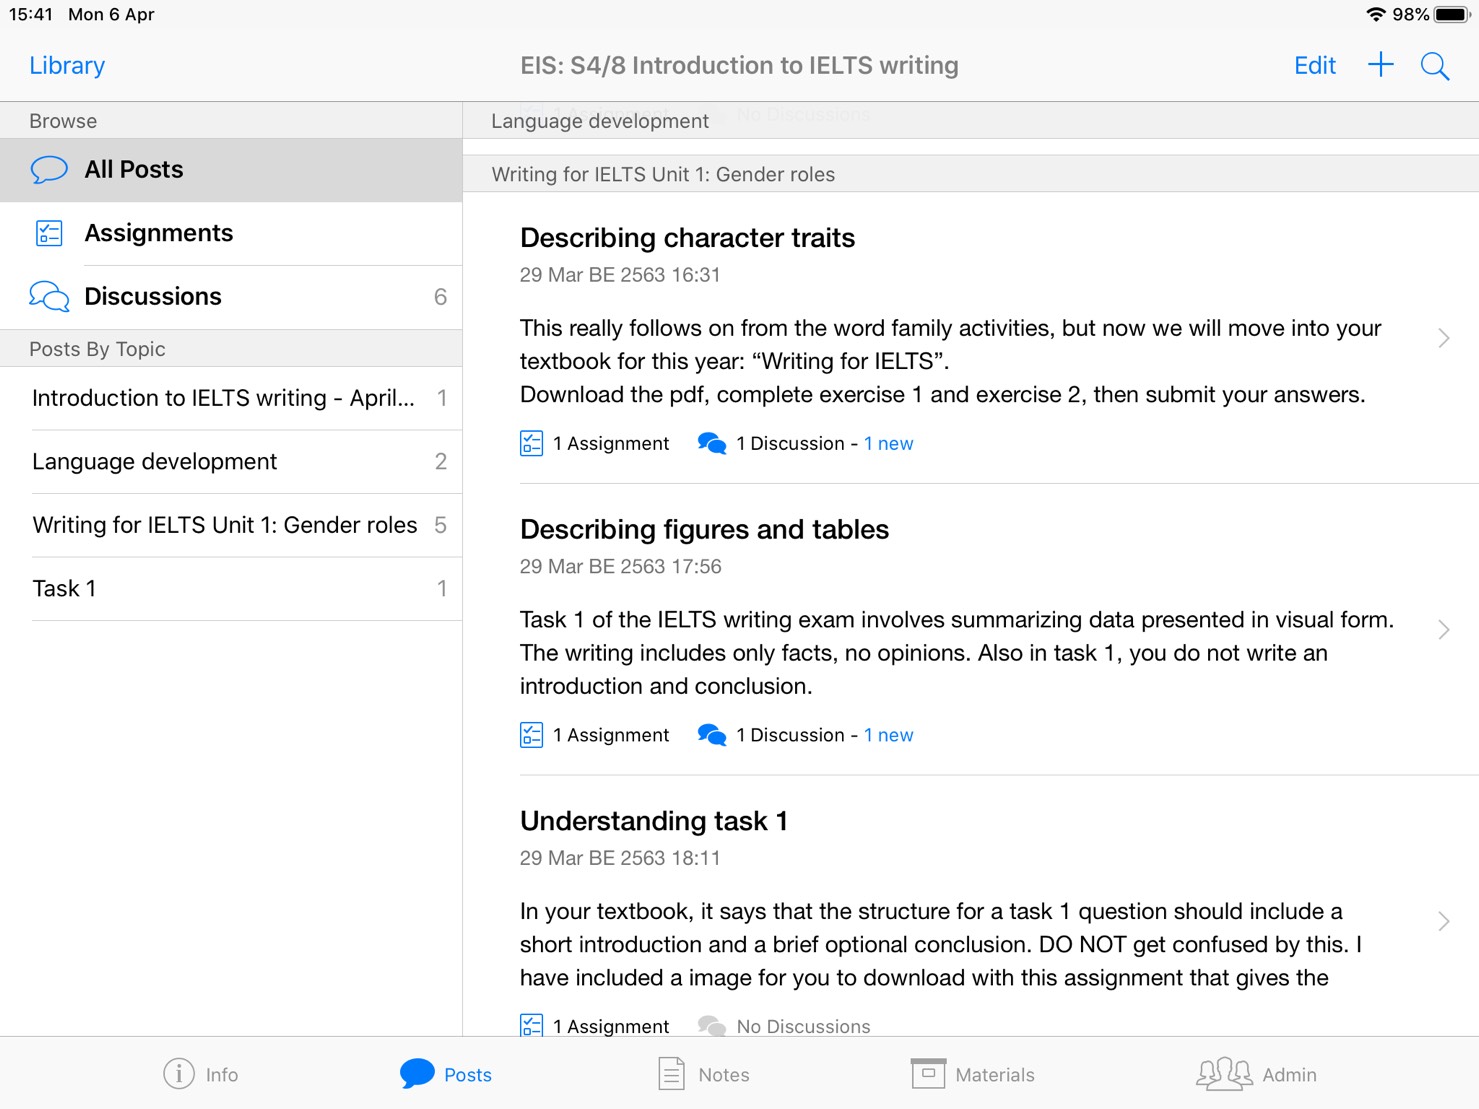Tap the date '29 Mar BE 2563 17:56'
The width and height of the screenshot is (1479, 1109).
620,567
